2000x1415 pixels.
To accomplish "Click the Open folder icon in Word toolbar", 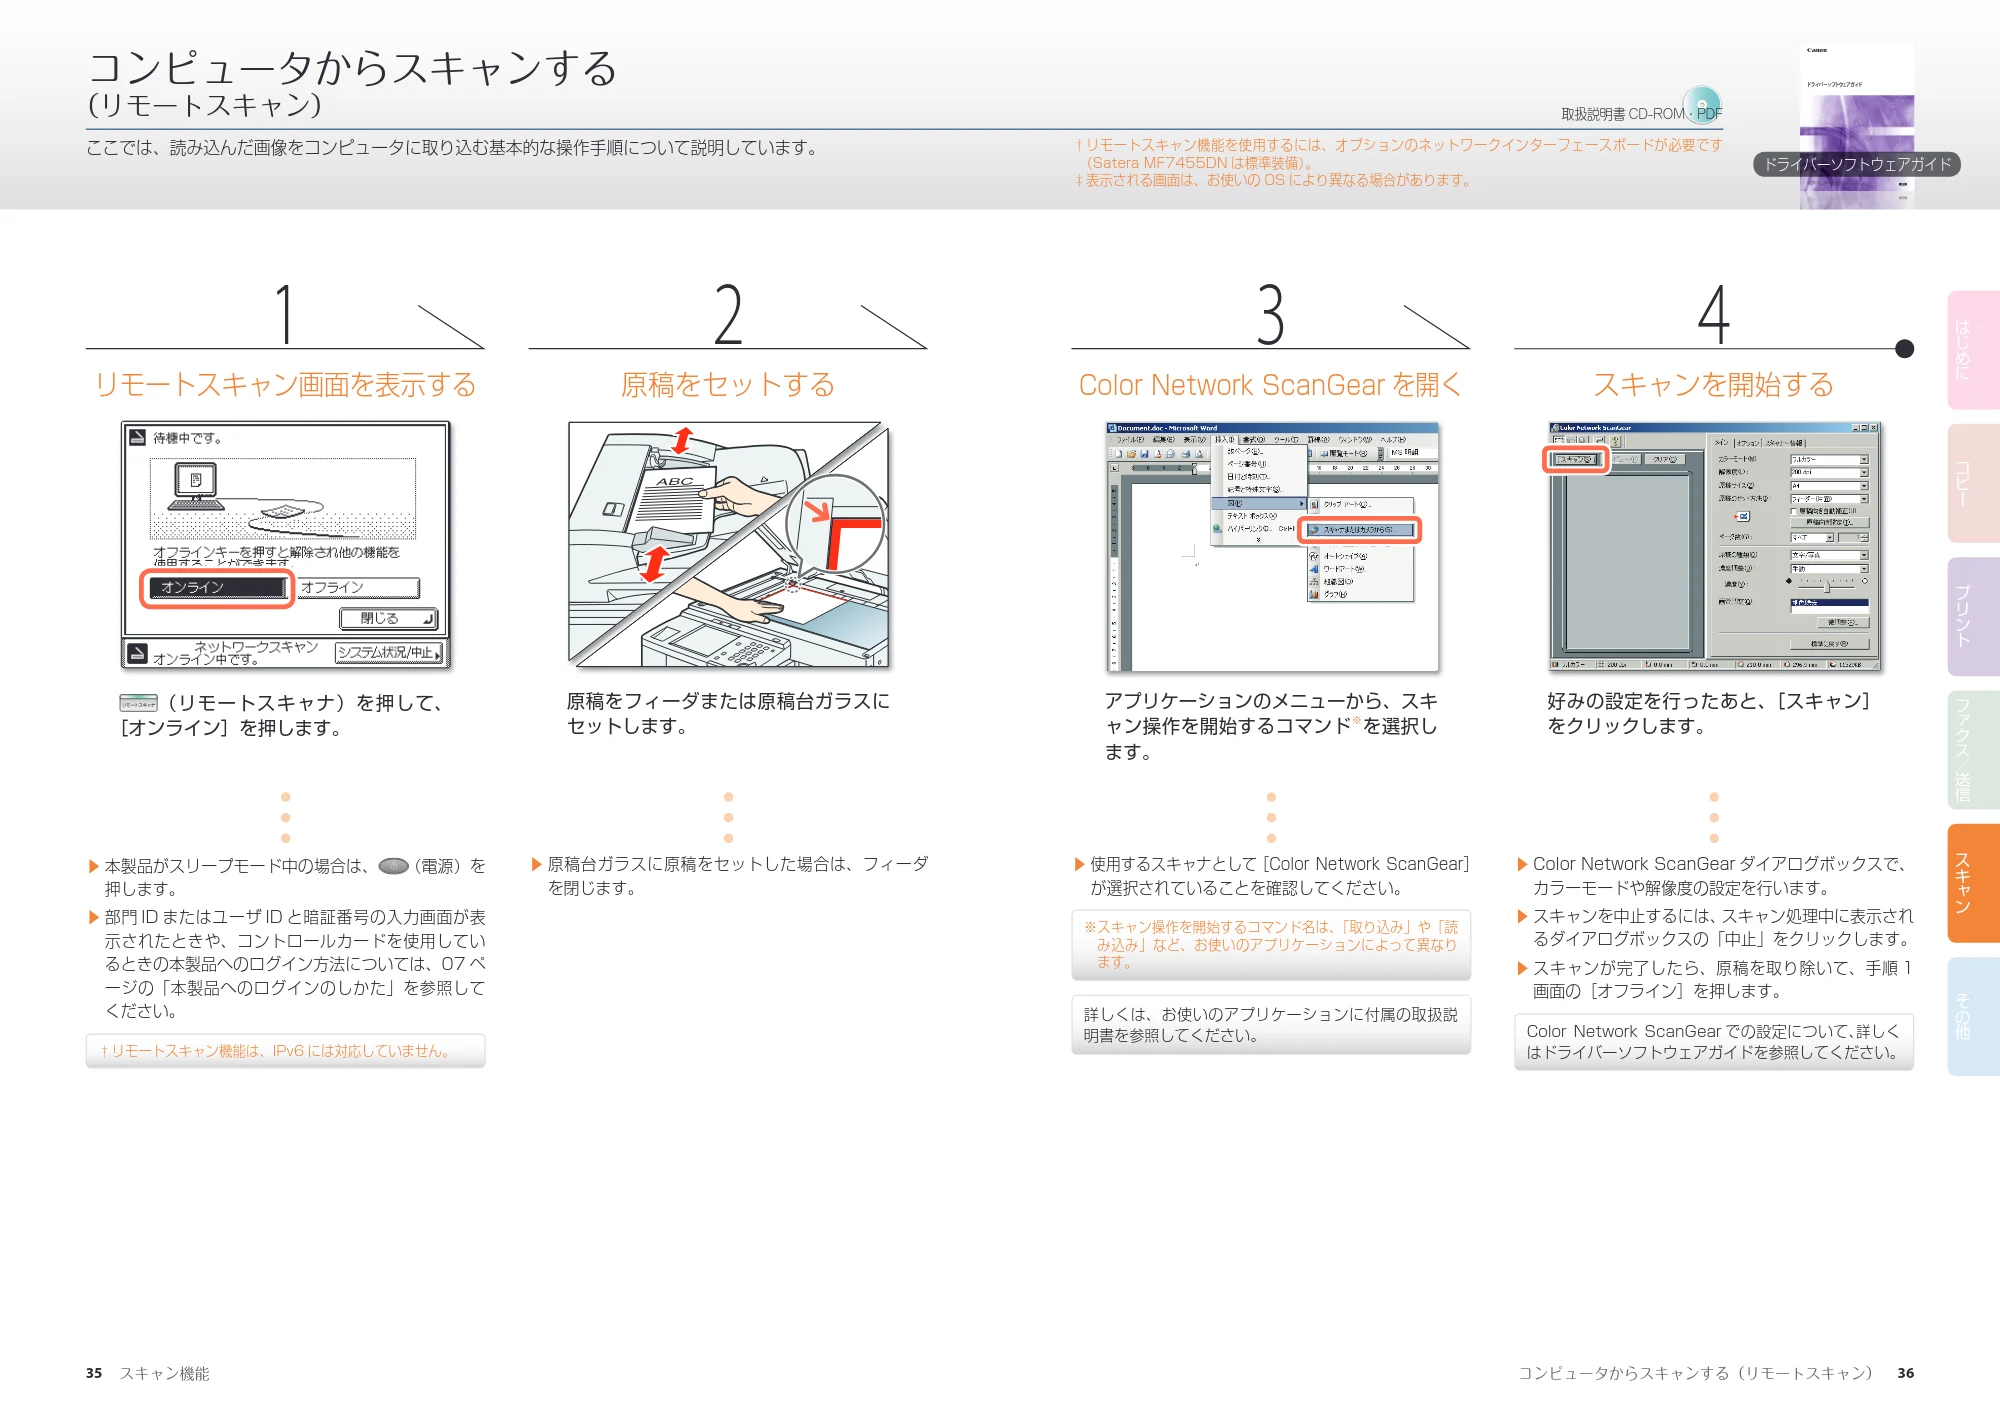I will [1131, 454].
